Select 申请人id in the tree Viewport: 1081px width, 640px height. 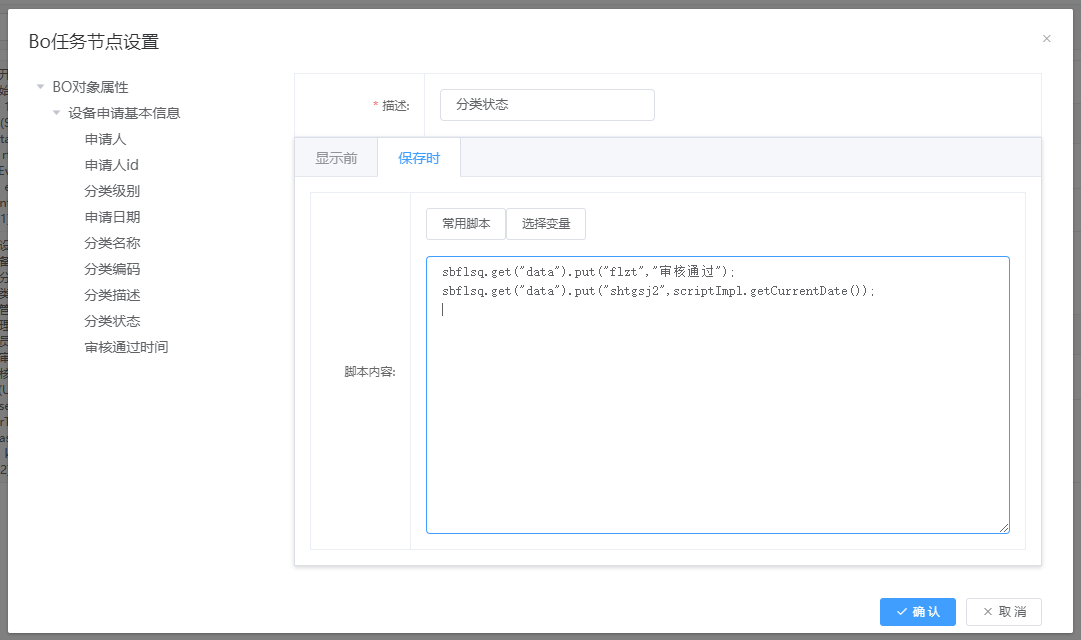(x=111, y=165)
